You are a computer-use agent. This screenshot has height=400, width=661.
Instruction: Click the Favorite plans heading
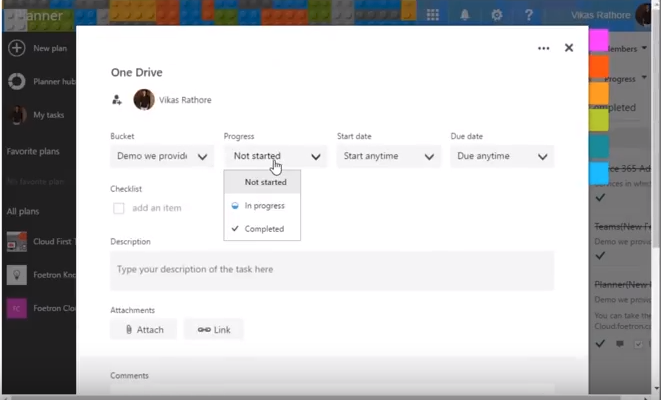(33, 151)
